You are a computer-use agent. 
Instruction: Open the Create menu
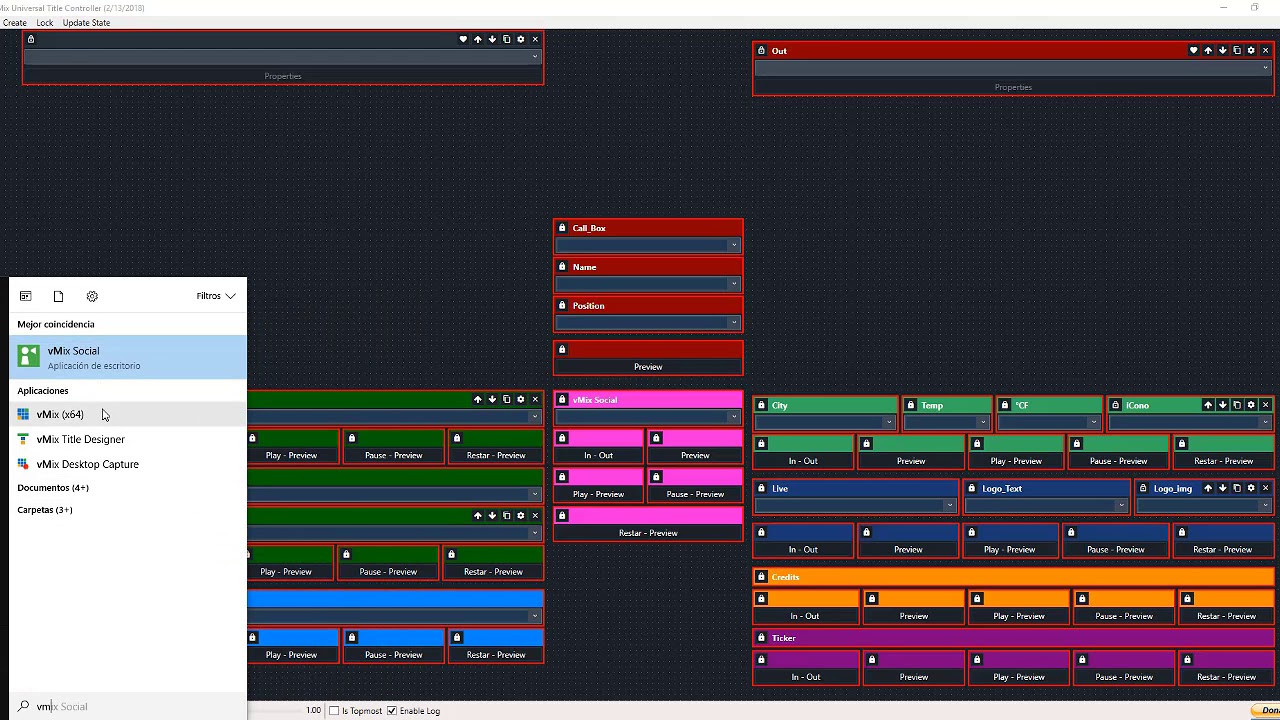tap(15, 22)
